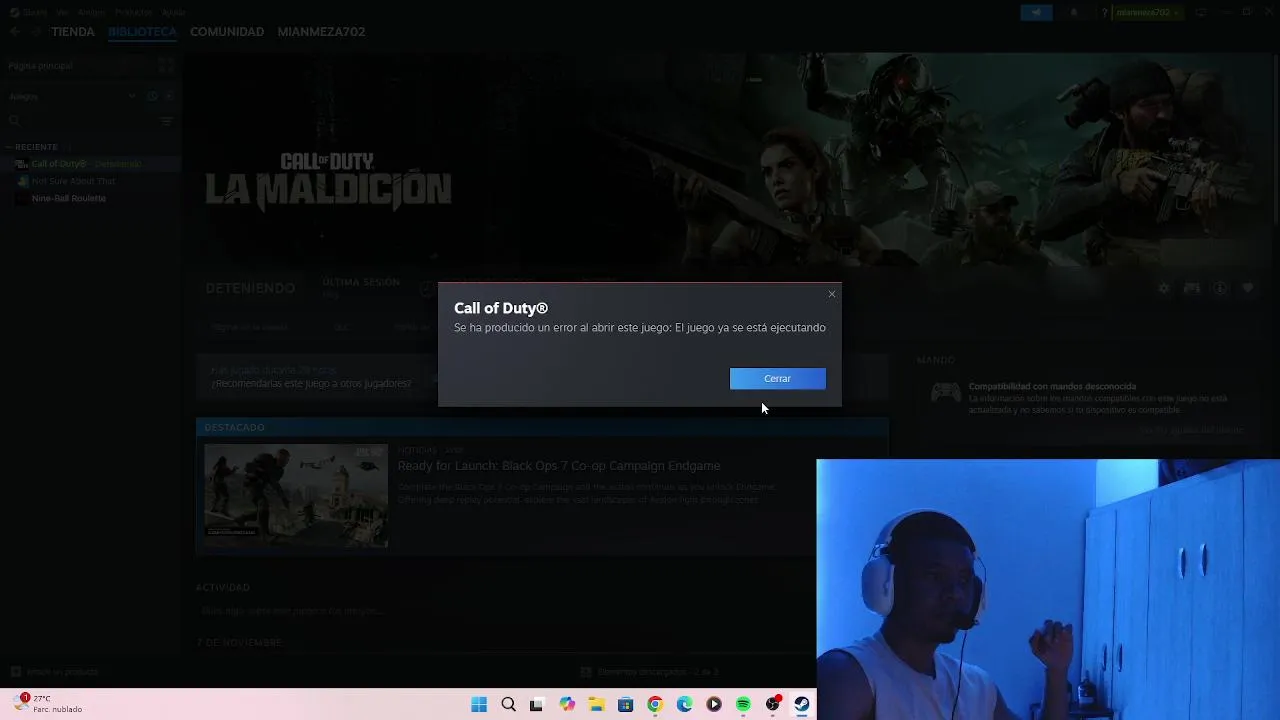This screenshot has width=1280, height=720.
Task: Click the Cerrar button in the error dialog
Action: click(777, 379)
